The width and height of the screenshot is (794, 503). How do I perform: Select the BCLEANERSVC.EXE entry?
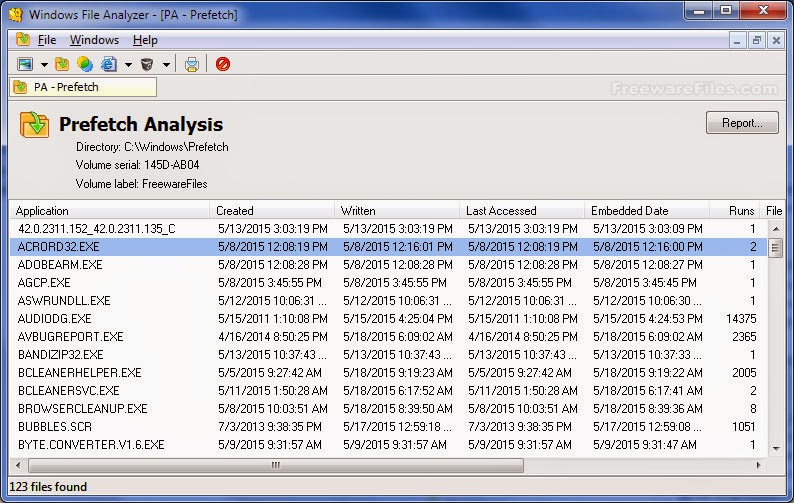[x=68, y=391]
